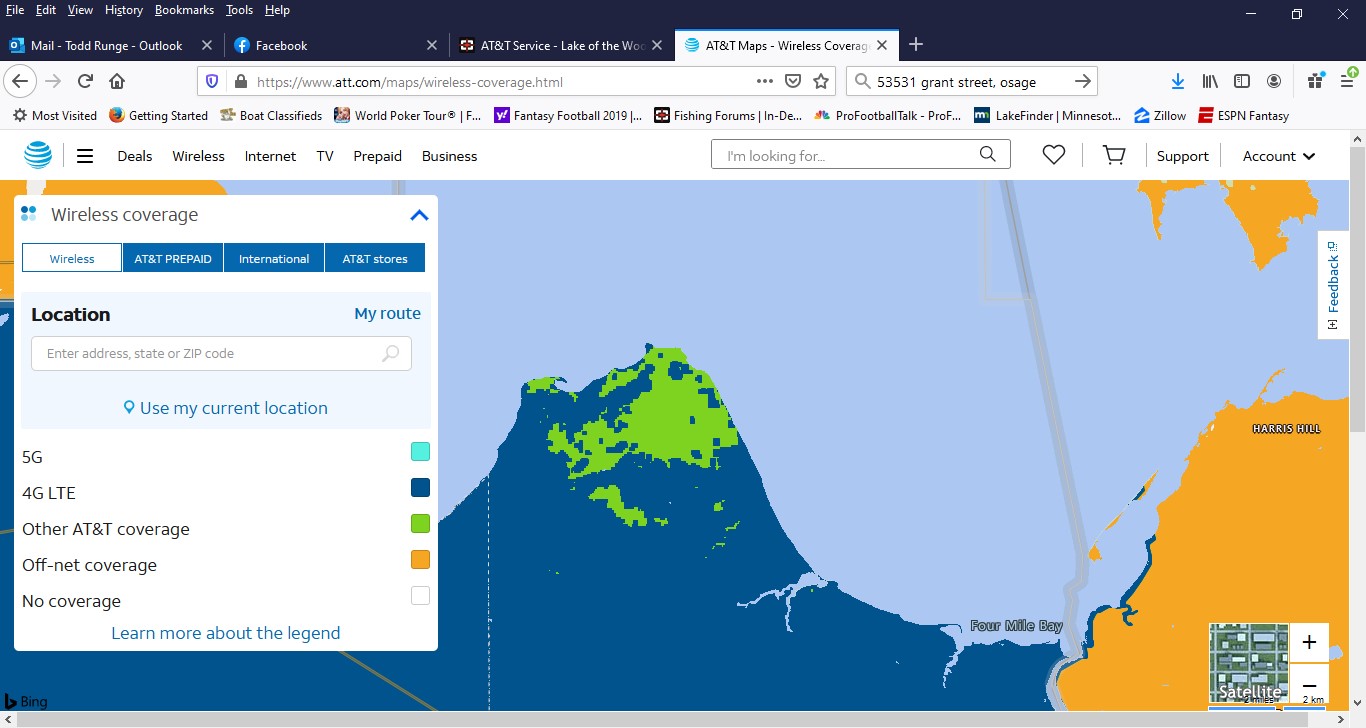The height and width of the screenshot is (728, 1366).
Task: Click the magnifier in location field
Action: [x=391, y=353]
